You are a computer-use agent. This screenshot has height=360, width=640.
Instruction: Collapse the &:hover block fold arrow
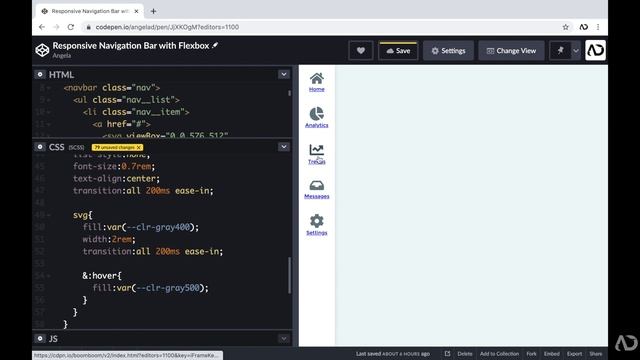pyautogui.click(x=49, y=276)
